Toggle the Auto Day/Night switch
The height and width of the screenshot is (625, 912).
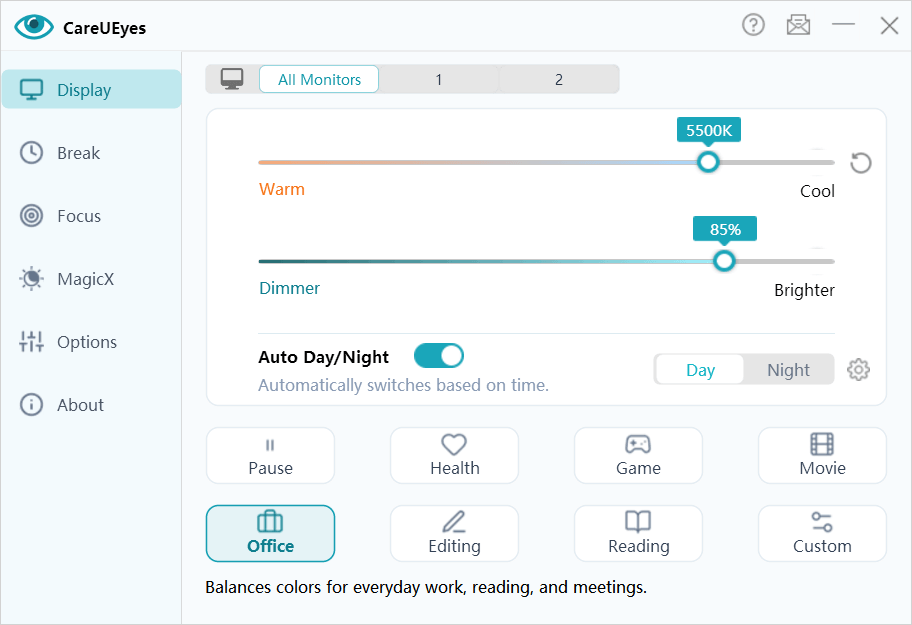pyautogui.click(x=439, y=356)
